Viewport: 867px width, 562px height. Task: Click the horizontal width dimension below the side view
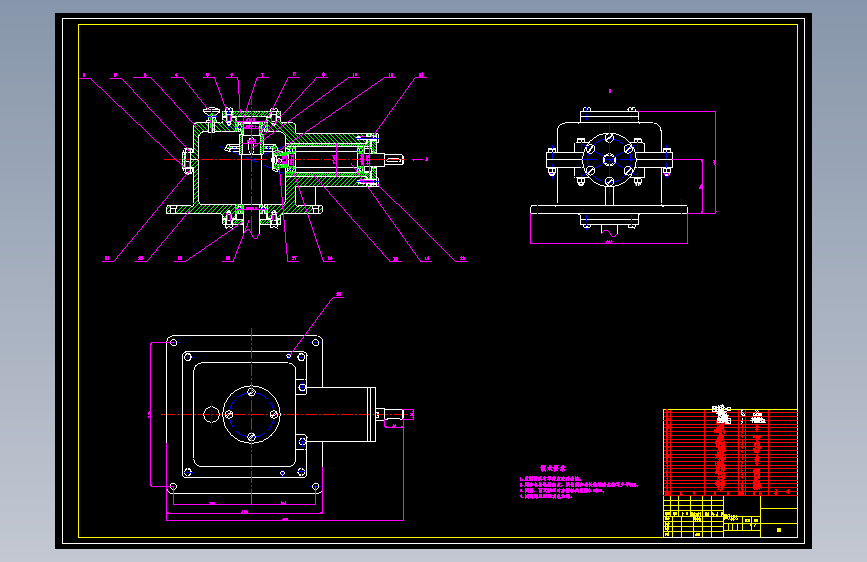point(609,242)
